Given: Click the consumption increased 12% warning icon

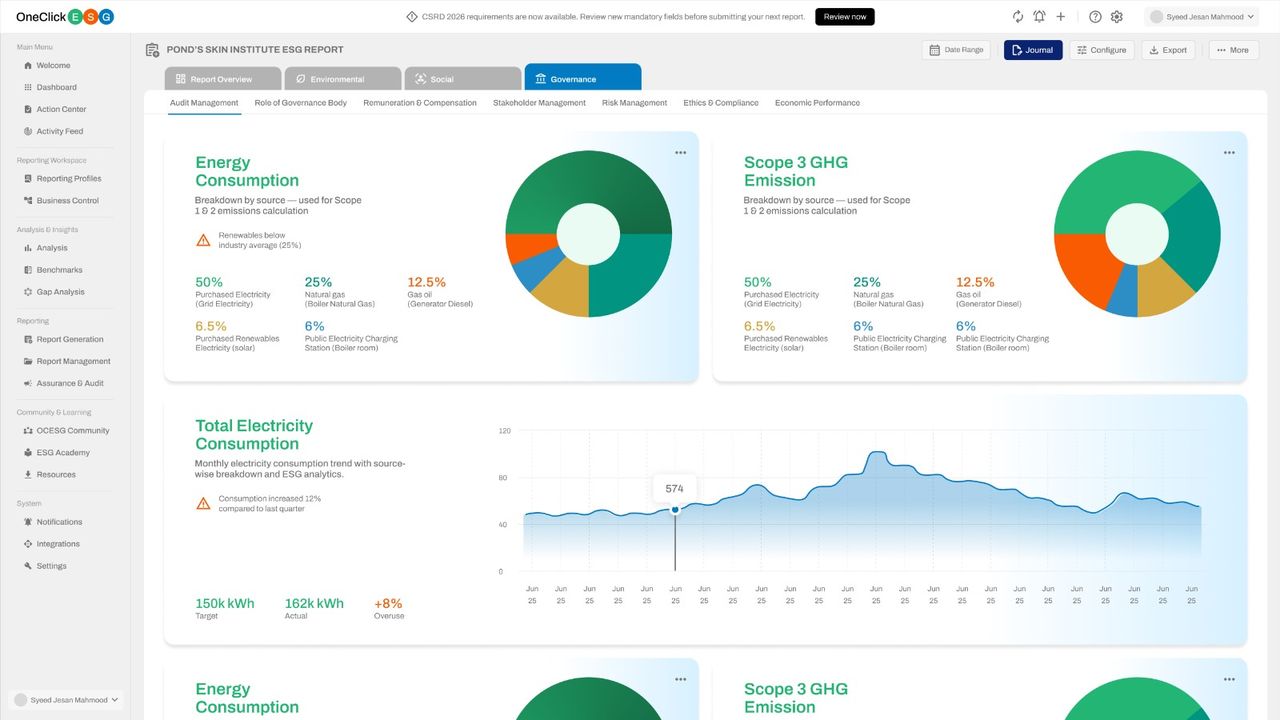Looking at the screenshot, I should [x=203, y=503].
